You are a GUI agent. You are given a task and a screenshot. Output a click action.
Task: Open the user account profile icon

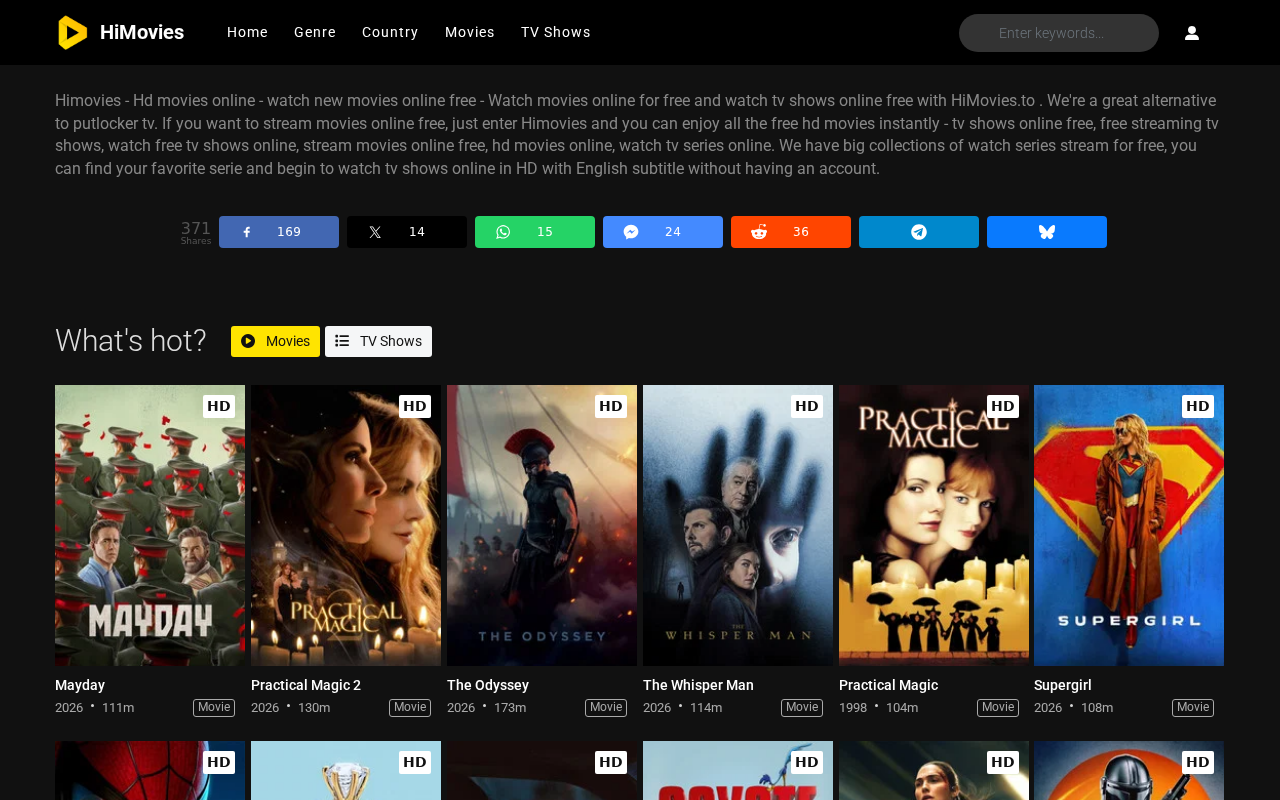pos(1192,33)
